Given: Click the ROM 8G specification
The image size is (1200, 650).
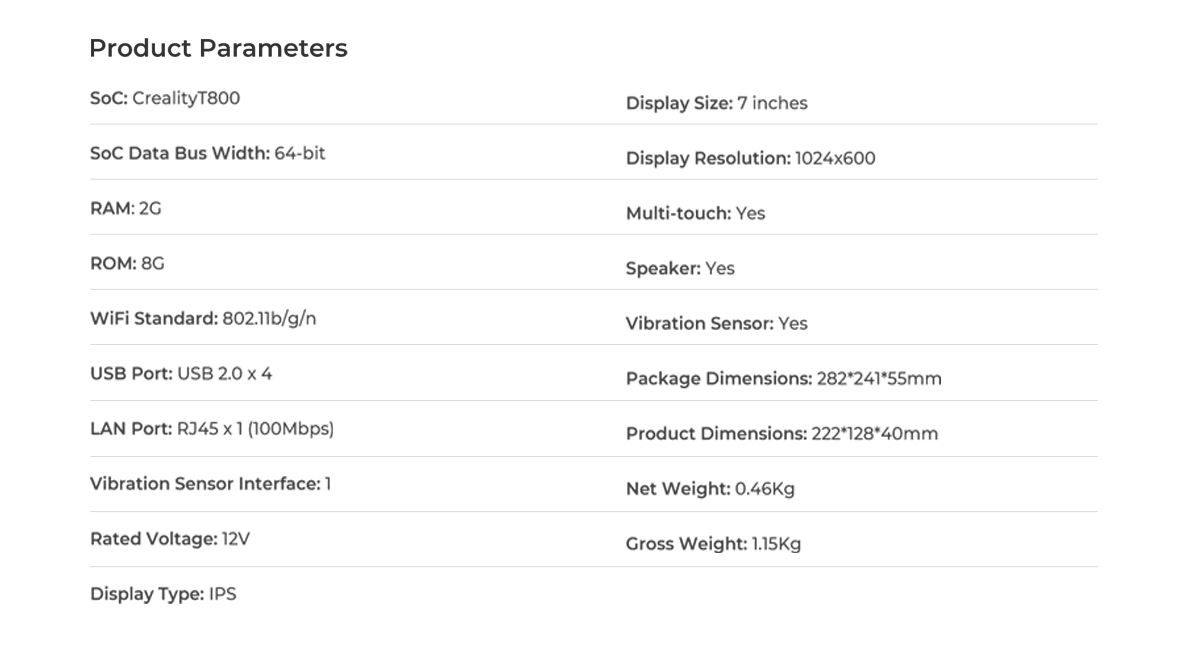Looking at the screenshot, I should [x=127, y=264].
